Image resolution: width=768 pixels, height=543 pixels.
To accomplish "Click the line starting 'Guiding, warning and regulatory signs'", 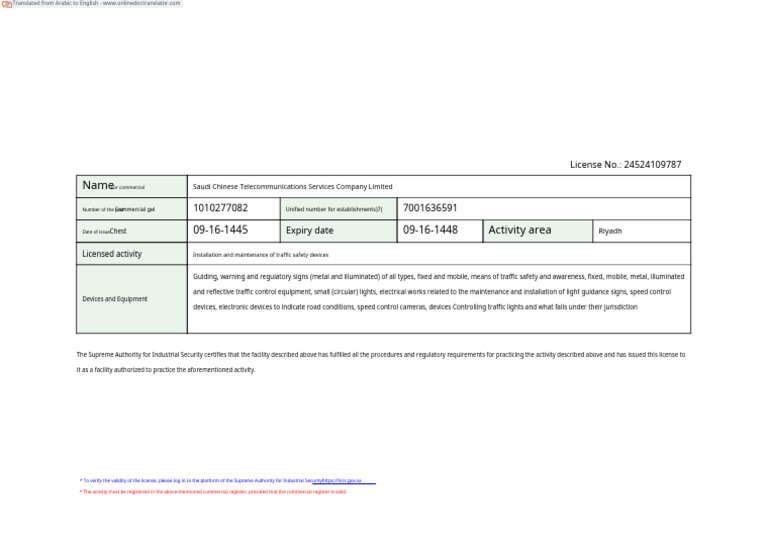I will [x=438, y=277].
